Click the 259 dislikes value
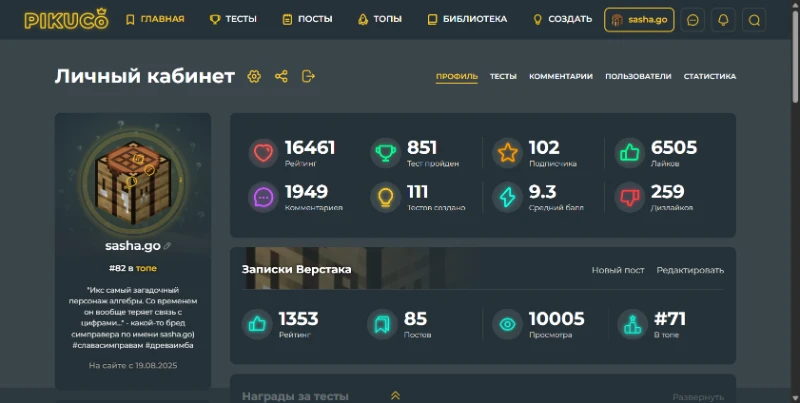Screen dimensions: 800x403 tap(667, 192)
